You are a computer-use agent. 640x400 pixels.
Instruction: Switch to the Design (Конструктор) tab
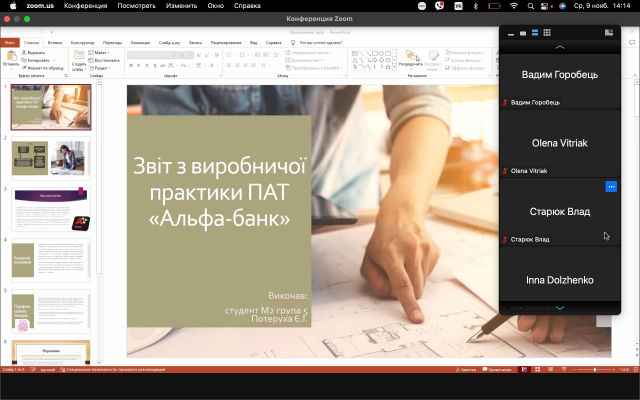tap(82, 42)
